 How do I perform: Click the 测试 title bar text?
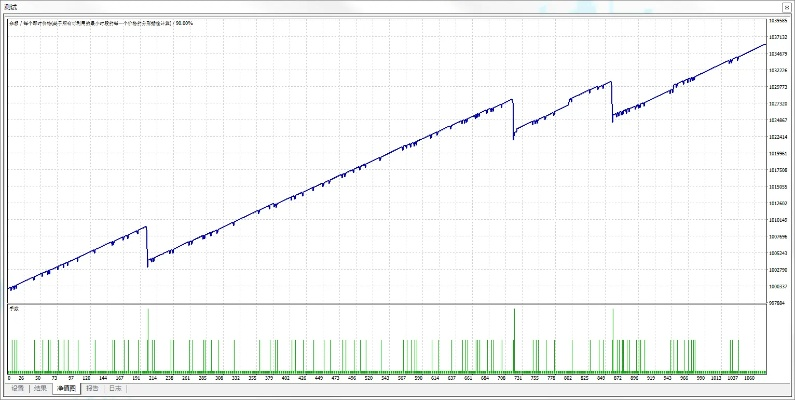pos(10,6)
